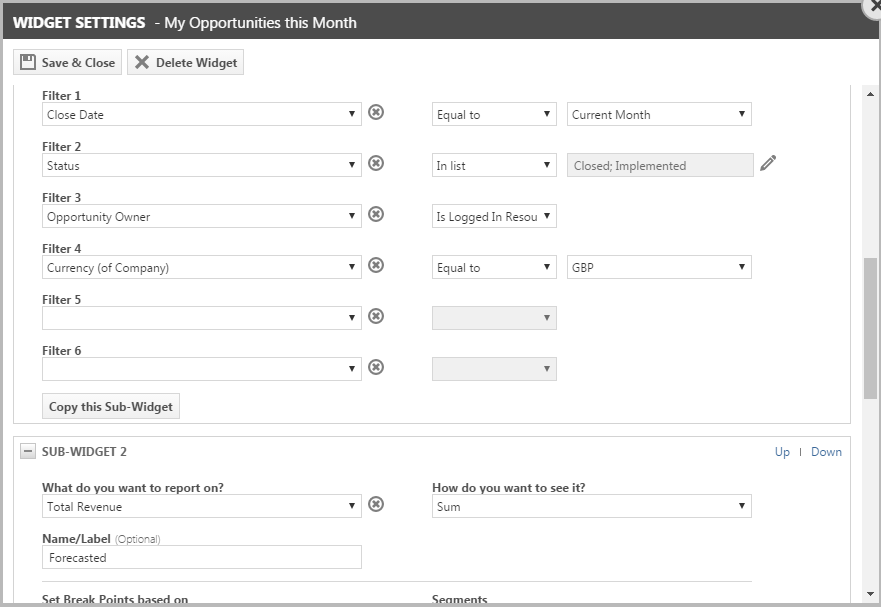This screenshot has height=607, width=881.
Task: Open the Current Month value dropdown
Action: click(x=659, y=114)
